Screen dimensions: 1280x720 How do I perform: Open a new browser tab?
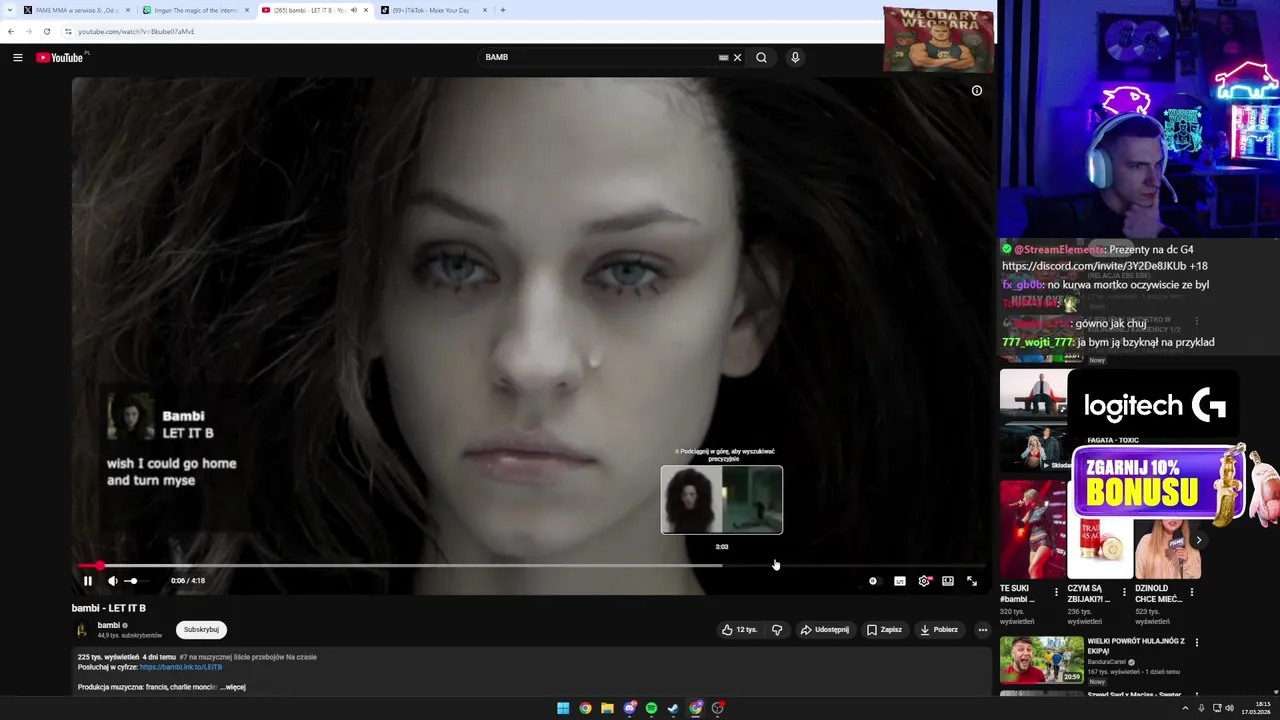point(503,10)
